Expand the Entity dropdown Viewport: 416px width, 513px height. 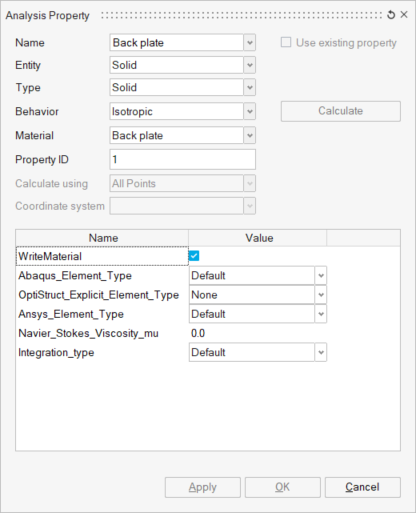tap(250, 65)
